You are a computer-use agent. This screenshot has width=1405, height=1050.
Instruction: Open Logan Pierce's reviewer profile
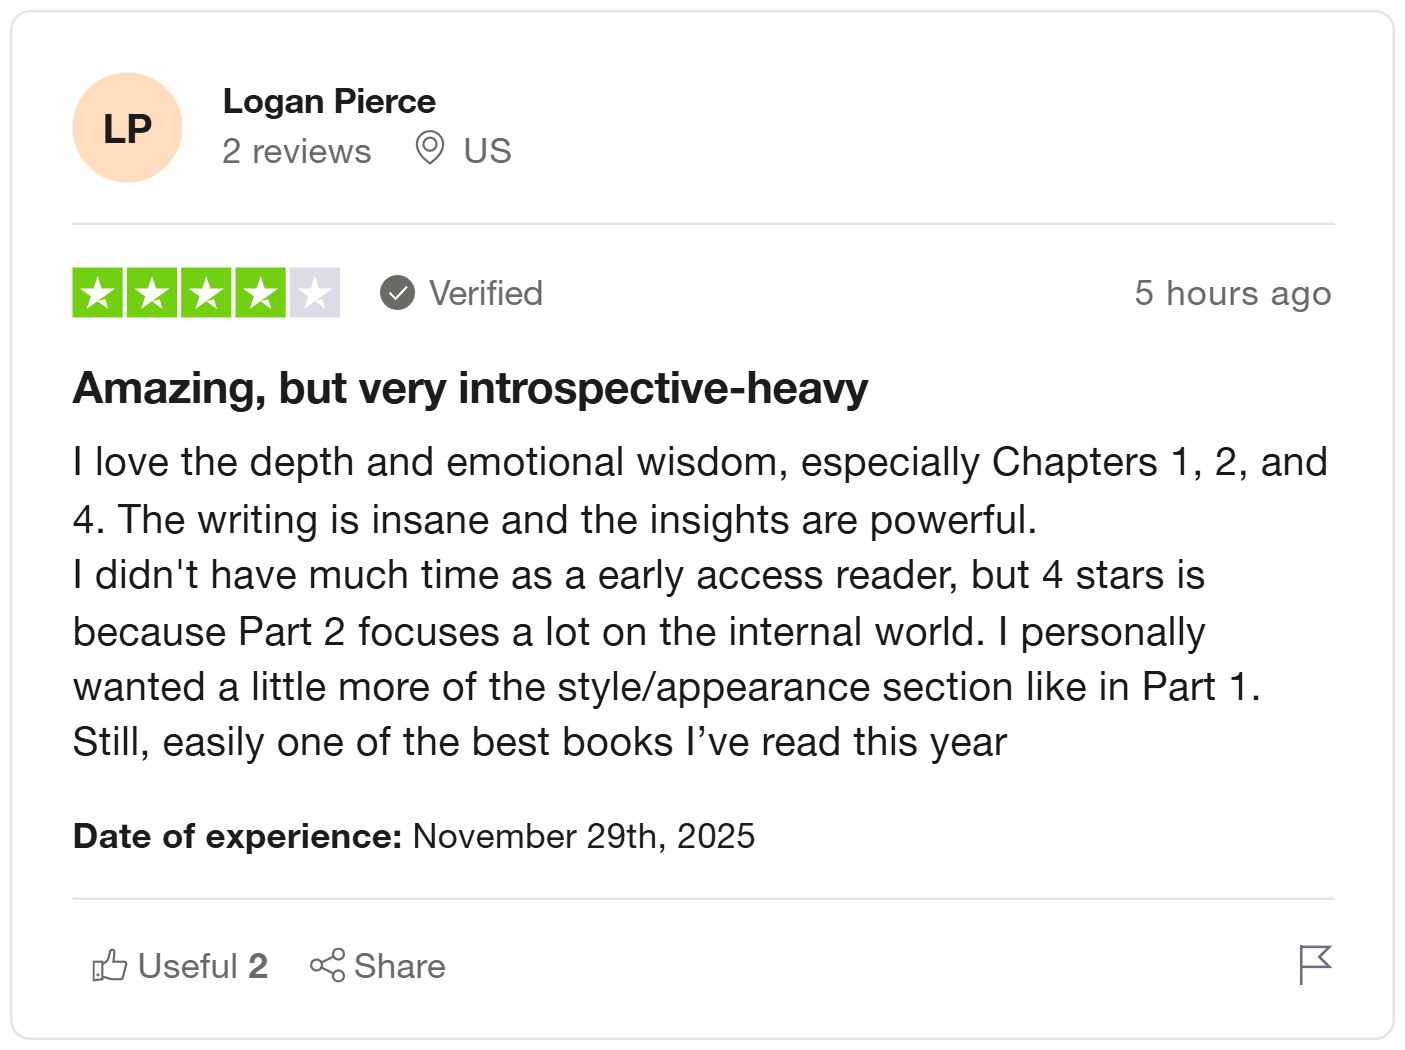[x=329, y=101]
